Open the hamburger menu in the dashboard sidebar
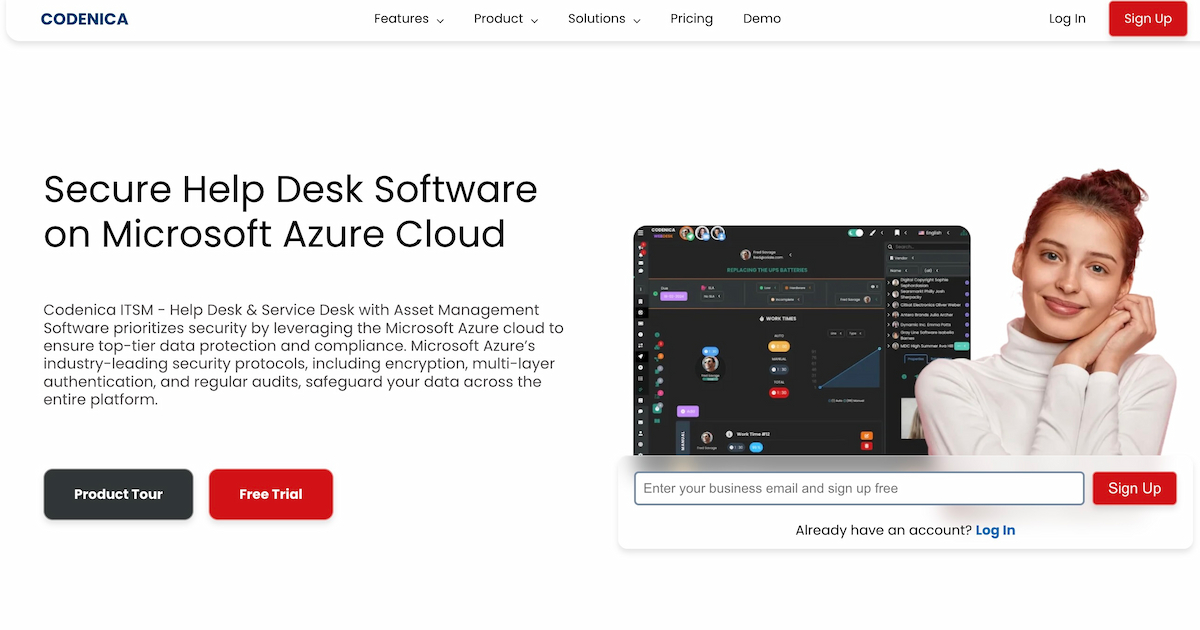 click(641, 233)
